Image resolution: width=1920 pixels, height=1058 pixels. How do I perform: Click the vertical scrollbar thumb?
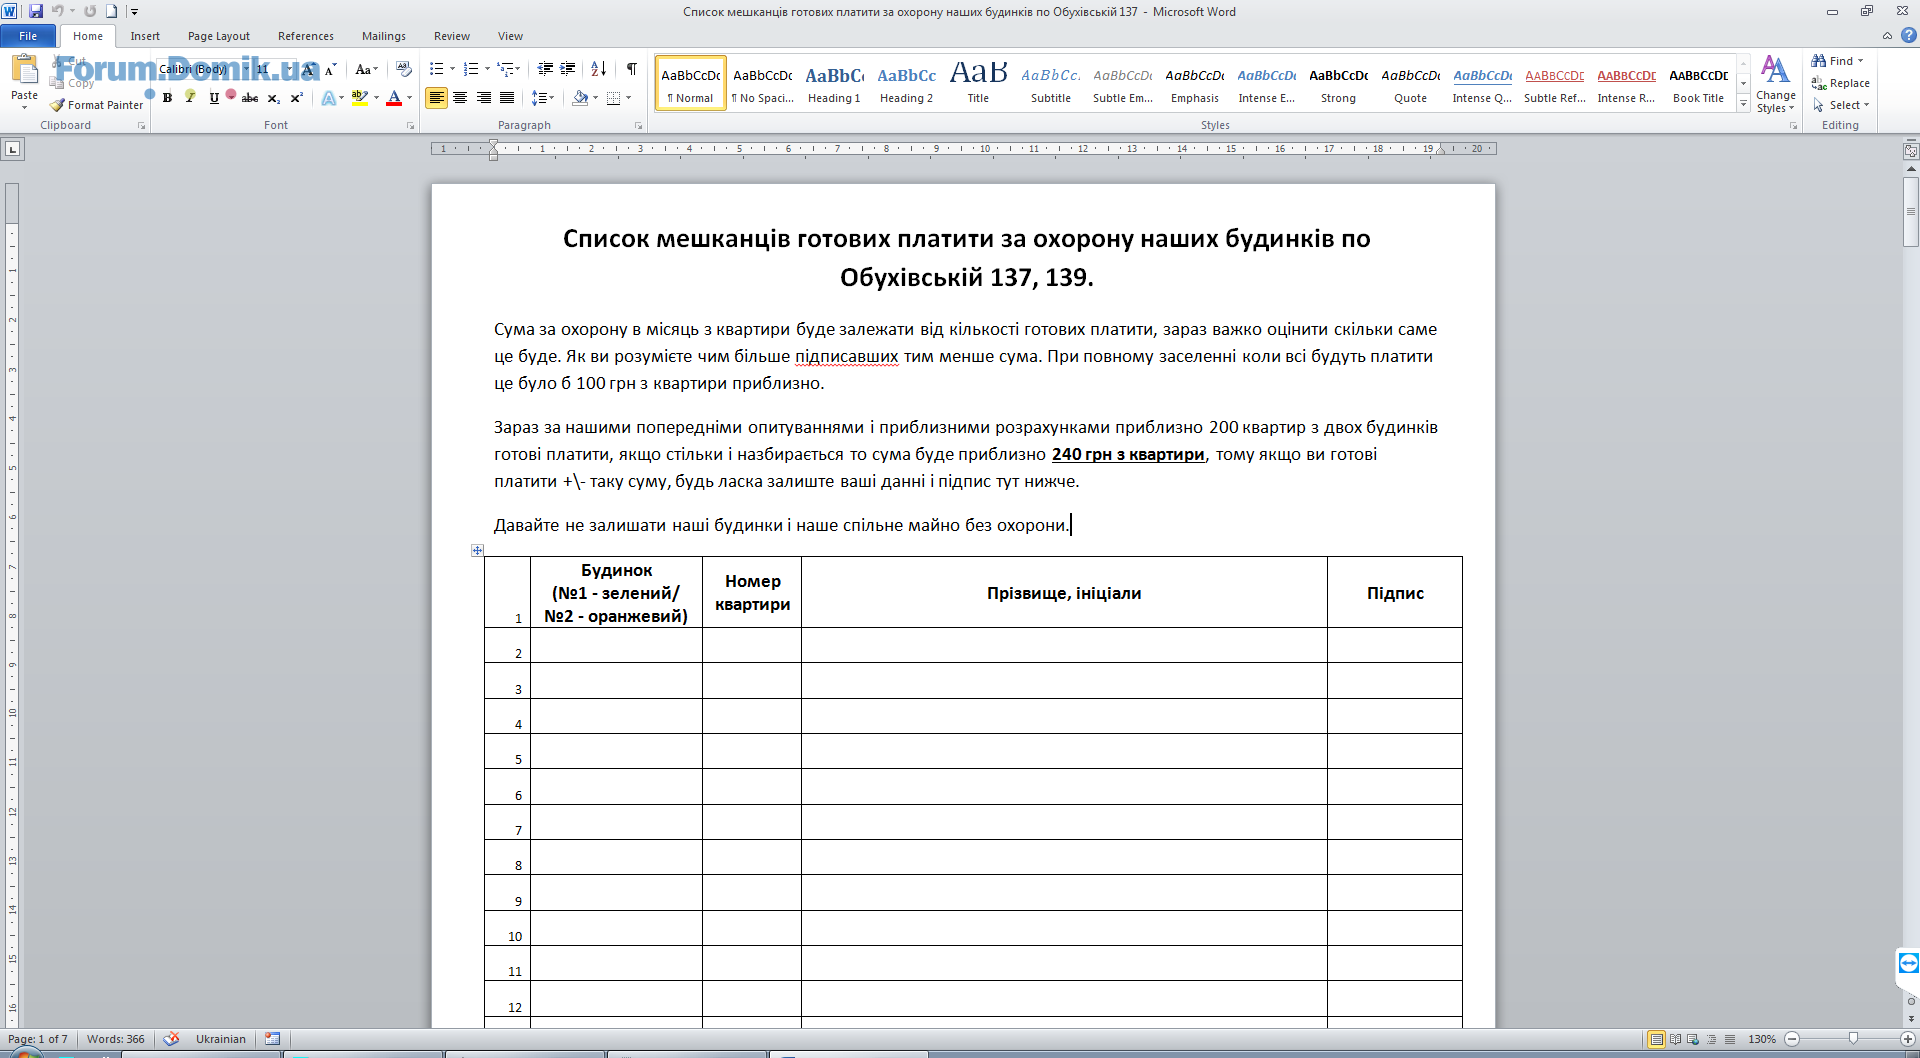pos(1910,211)
